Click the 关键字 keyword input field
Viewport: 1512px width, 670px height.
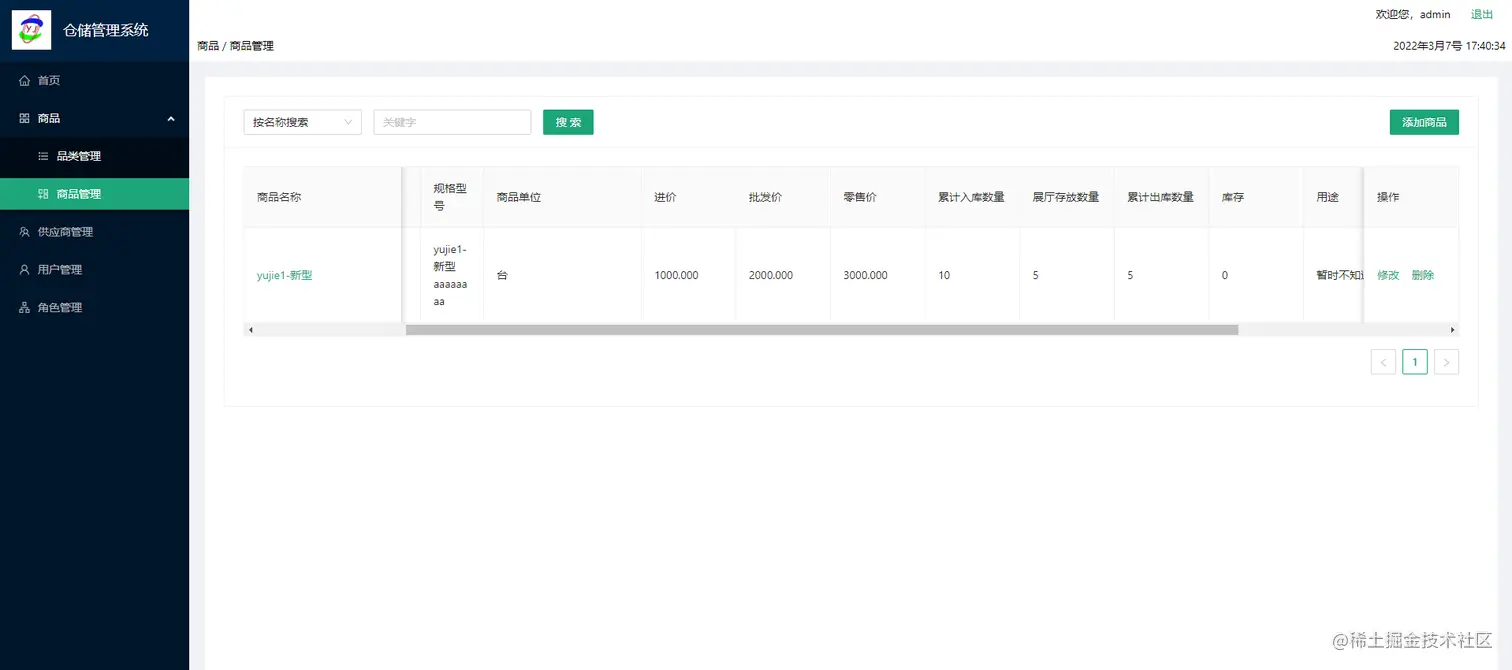click(x=452, y=122)
